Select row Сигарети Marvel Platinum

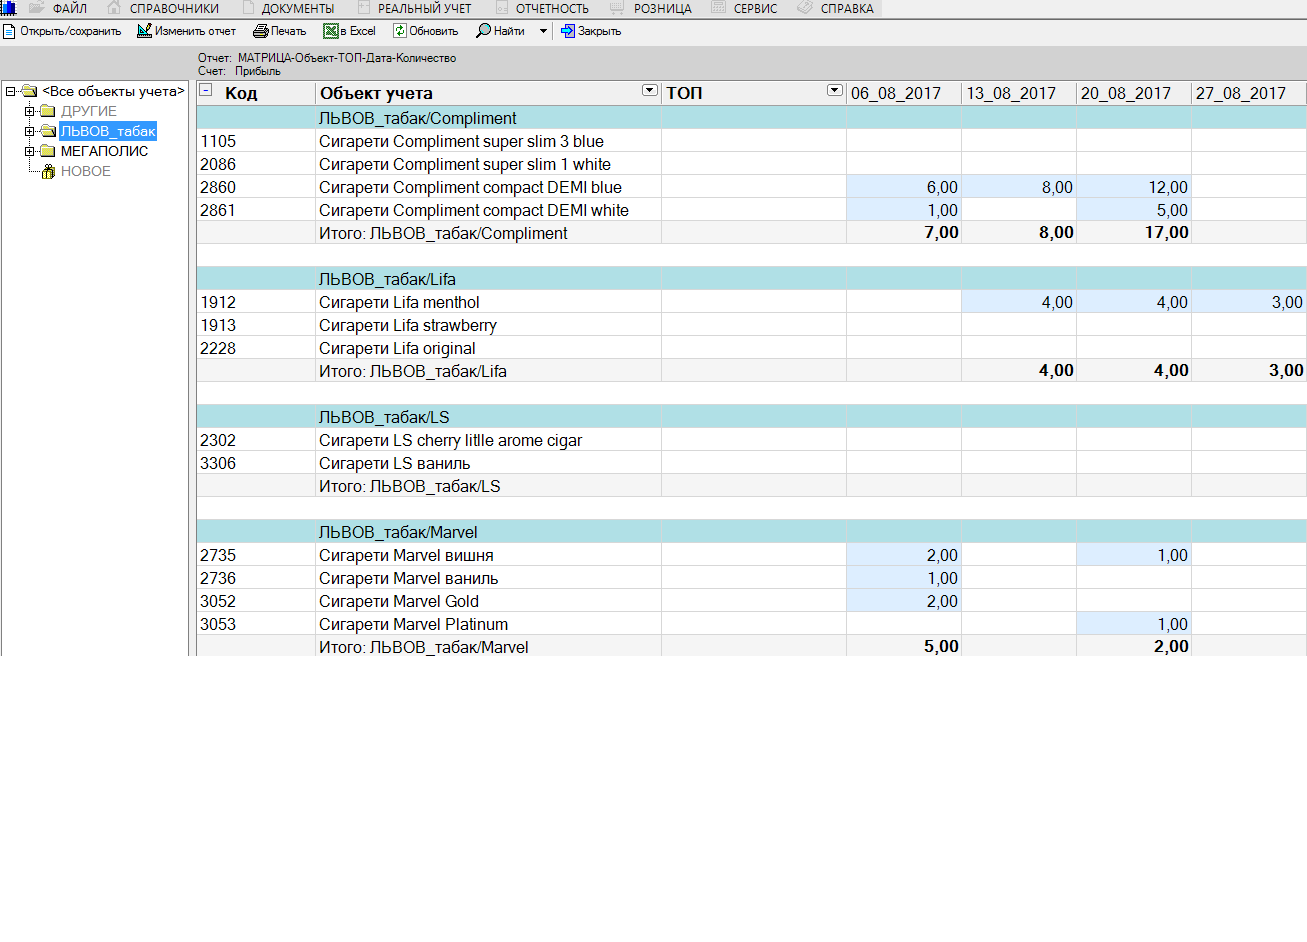751,624
